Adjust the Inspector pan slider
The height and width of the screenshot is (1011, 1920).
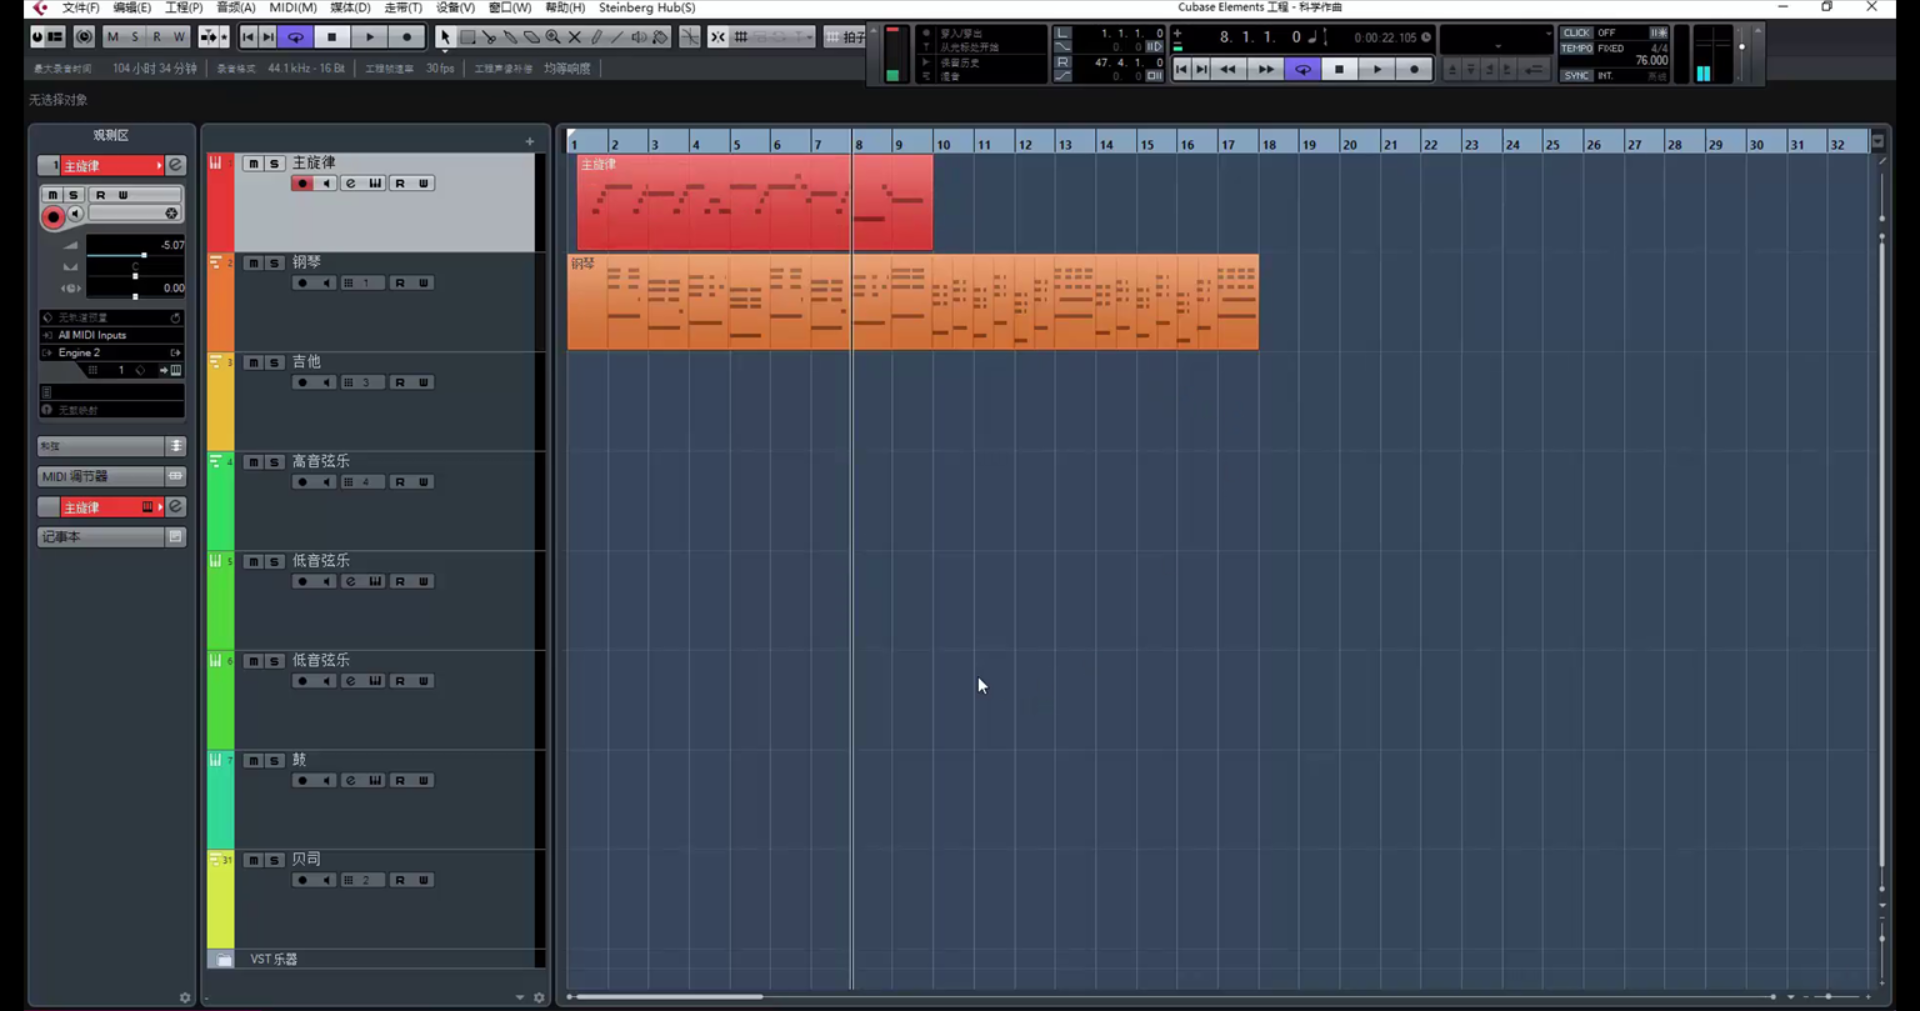click(135, 274)
